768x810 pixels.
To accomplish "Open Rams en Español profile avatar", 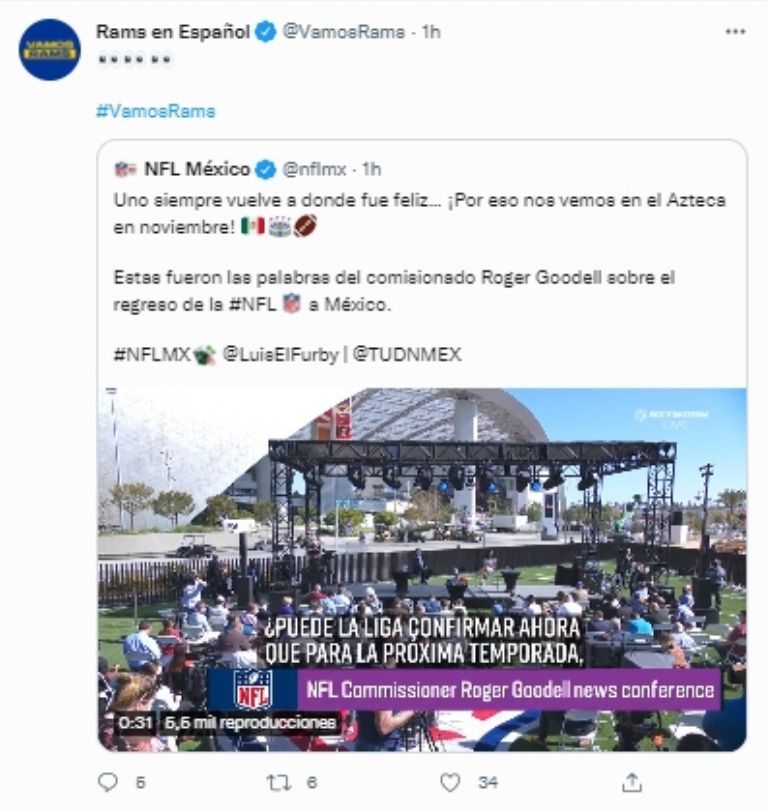I will click(50, 50).
